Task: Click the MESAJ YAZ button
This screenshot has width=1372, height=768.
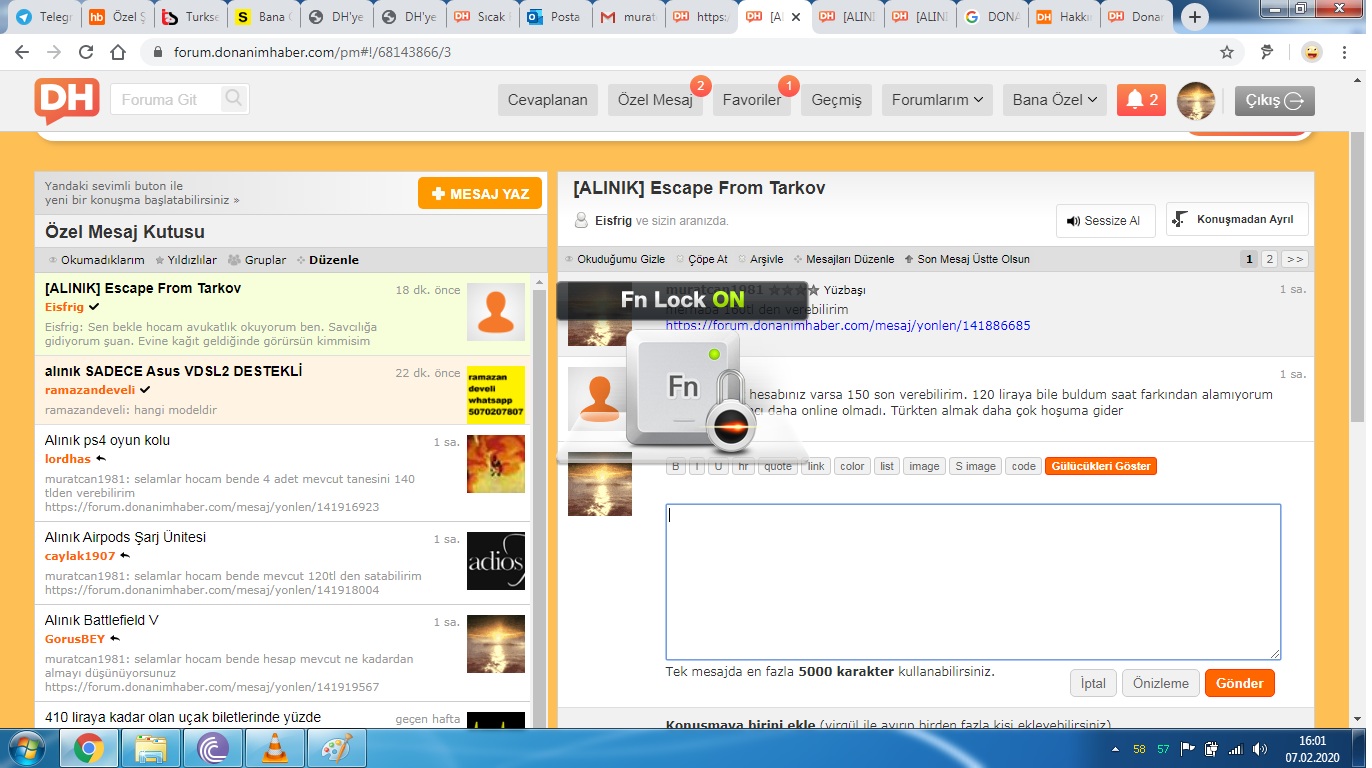Action: tap(480, 193)
